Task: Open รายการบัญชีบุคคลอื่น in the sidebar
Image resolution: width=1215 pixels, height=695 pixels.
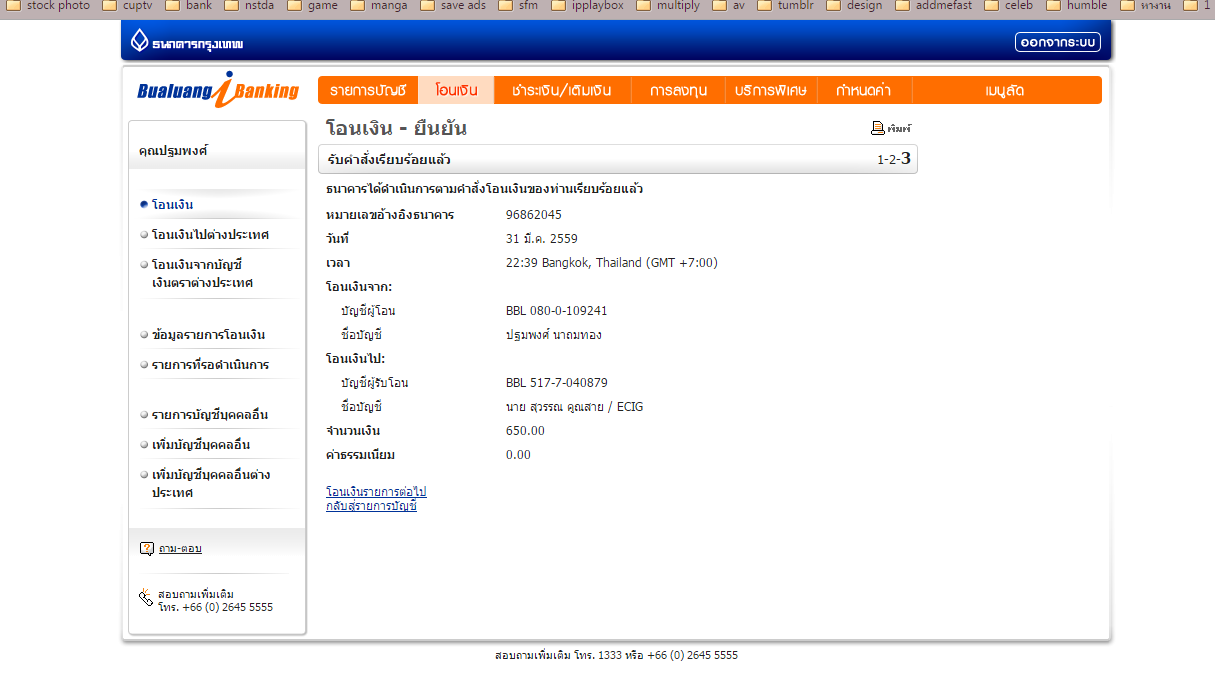Action: [x=210, y=415]
